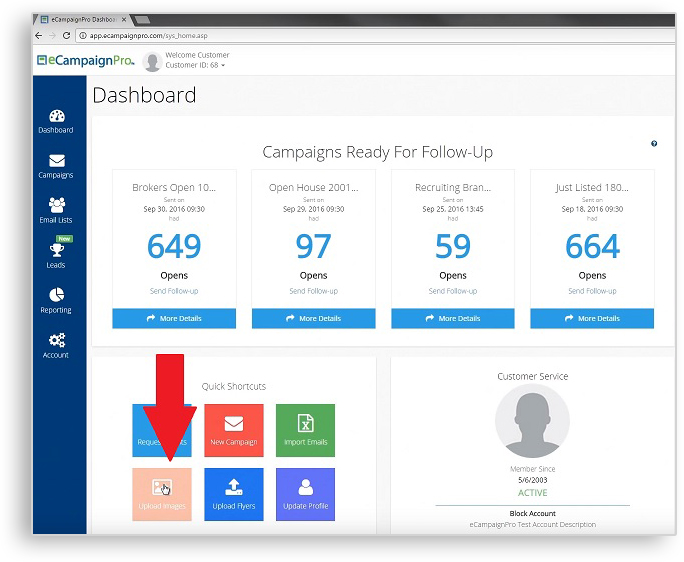
Task: Click the Just Listed 180... campaign title
Action: tap(592, 188)
